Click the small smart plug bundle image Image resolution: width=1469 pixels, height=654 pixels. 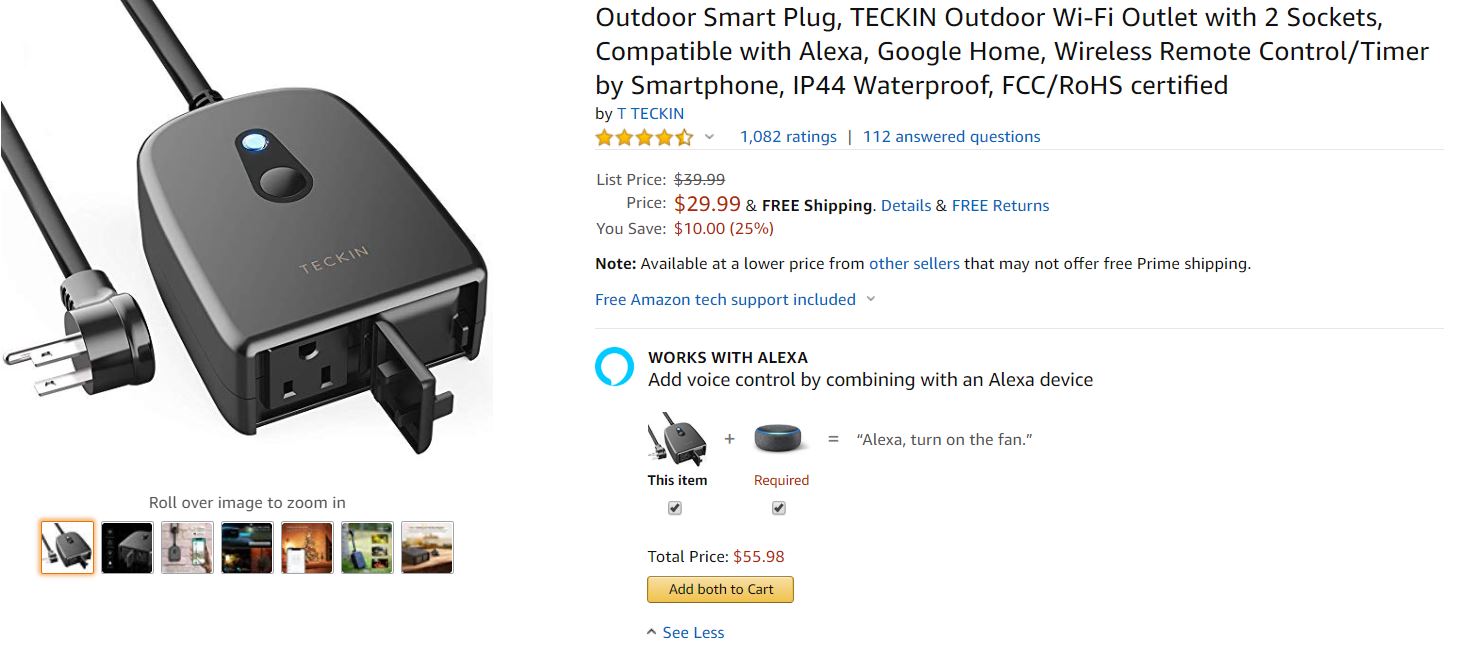(x=677, y=440)
